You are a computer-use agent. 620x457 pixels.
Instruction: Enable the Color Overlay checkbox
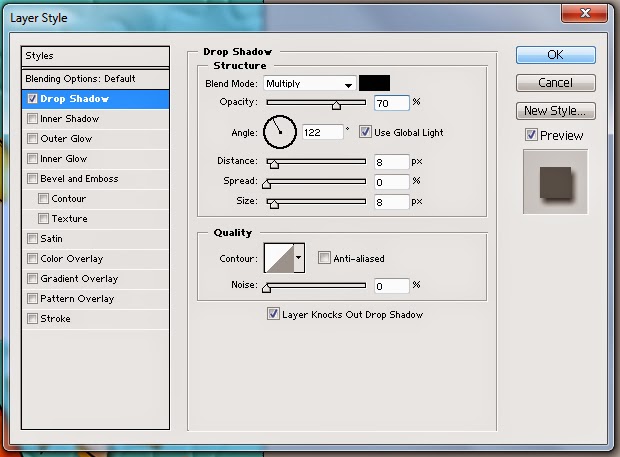(x=32, y=259)
